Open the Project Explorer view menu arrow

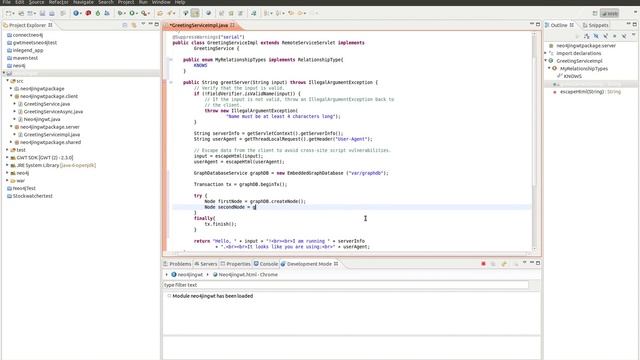143,24
